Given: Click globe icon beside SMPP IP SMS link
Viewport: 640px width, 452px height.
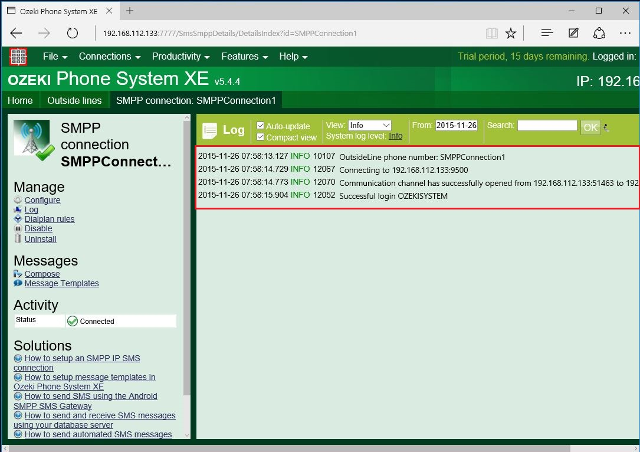Looking at the screenshot, I should 18,358.
